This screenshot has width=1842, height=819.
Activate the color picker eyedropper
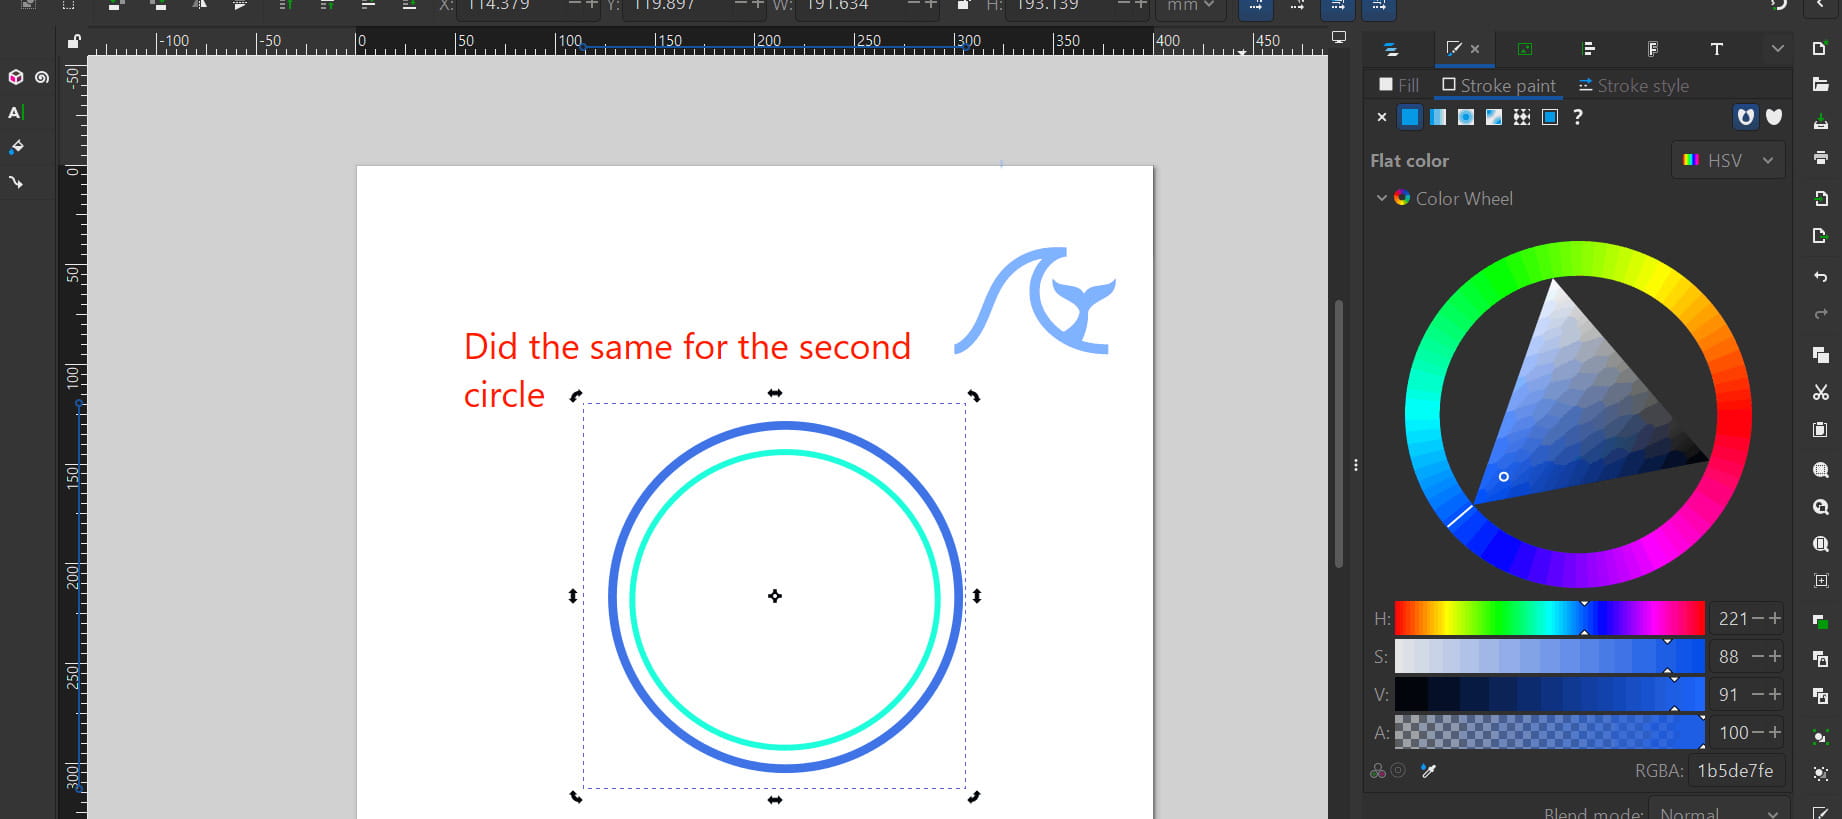coord(1428,771)
